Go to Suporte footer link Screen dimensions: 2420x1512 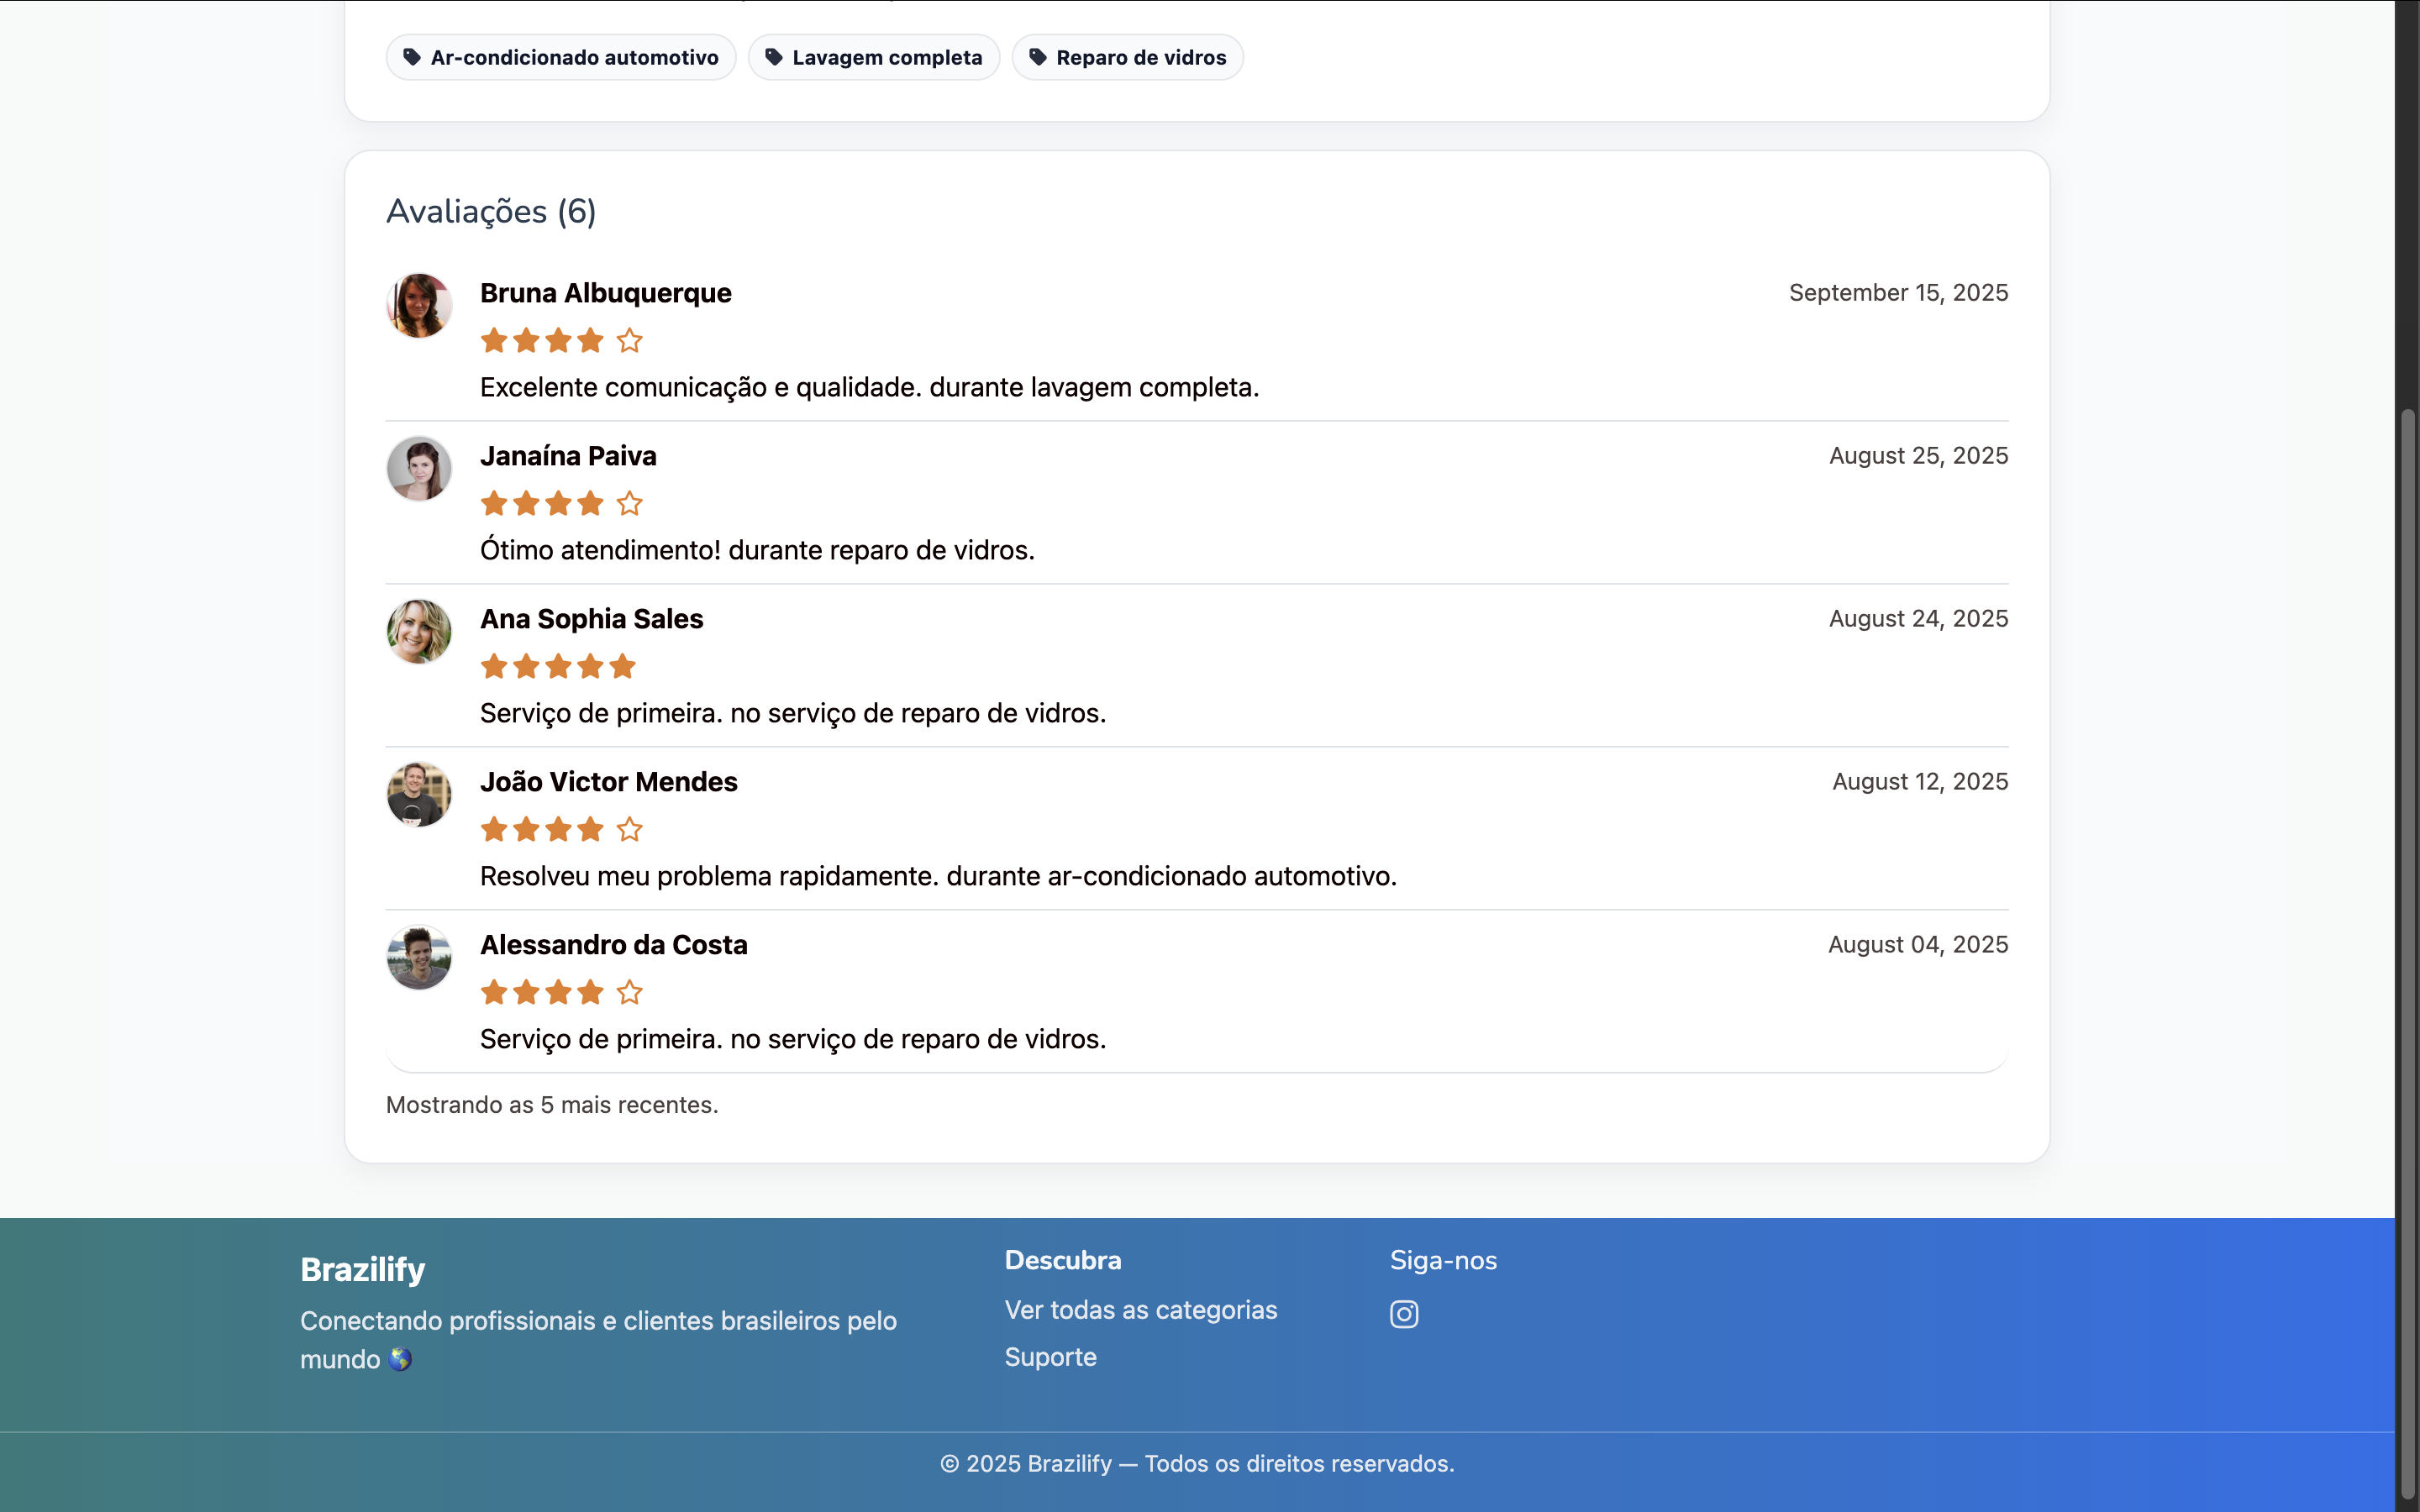coord(1050,1357)
